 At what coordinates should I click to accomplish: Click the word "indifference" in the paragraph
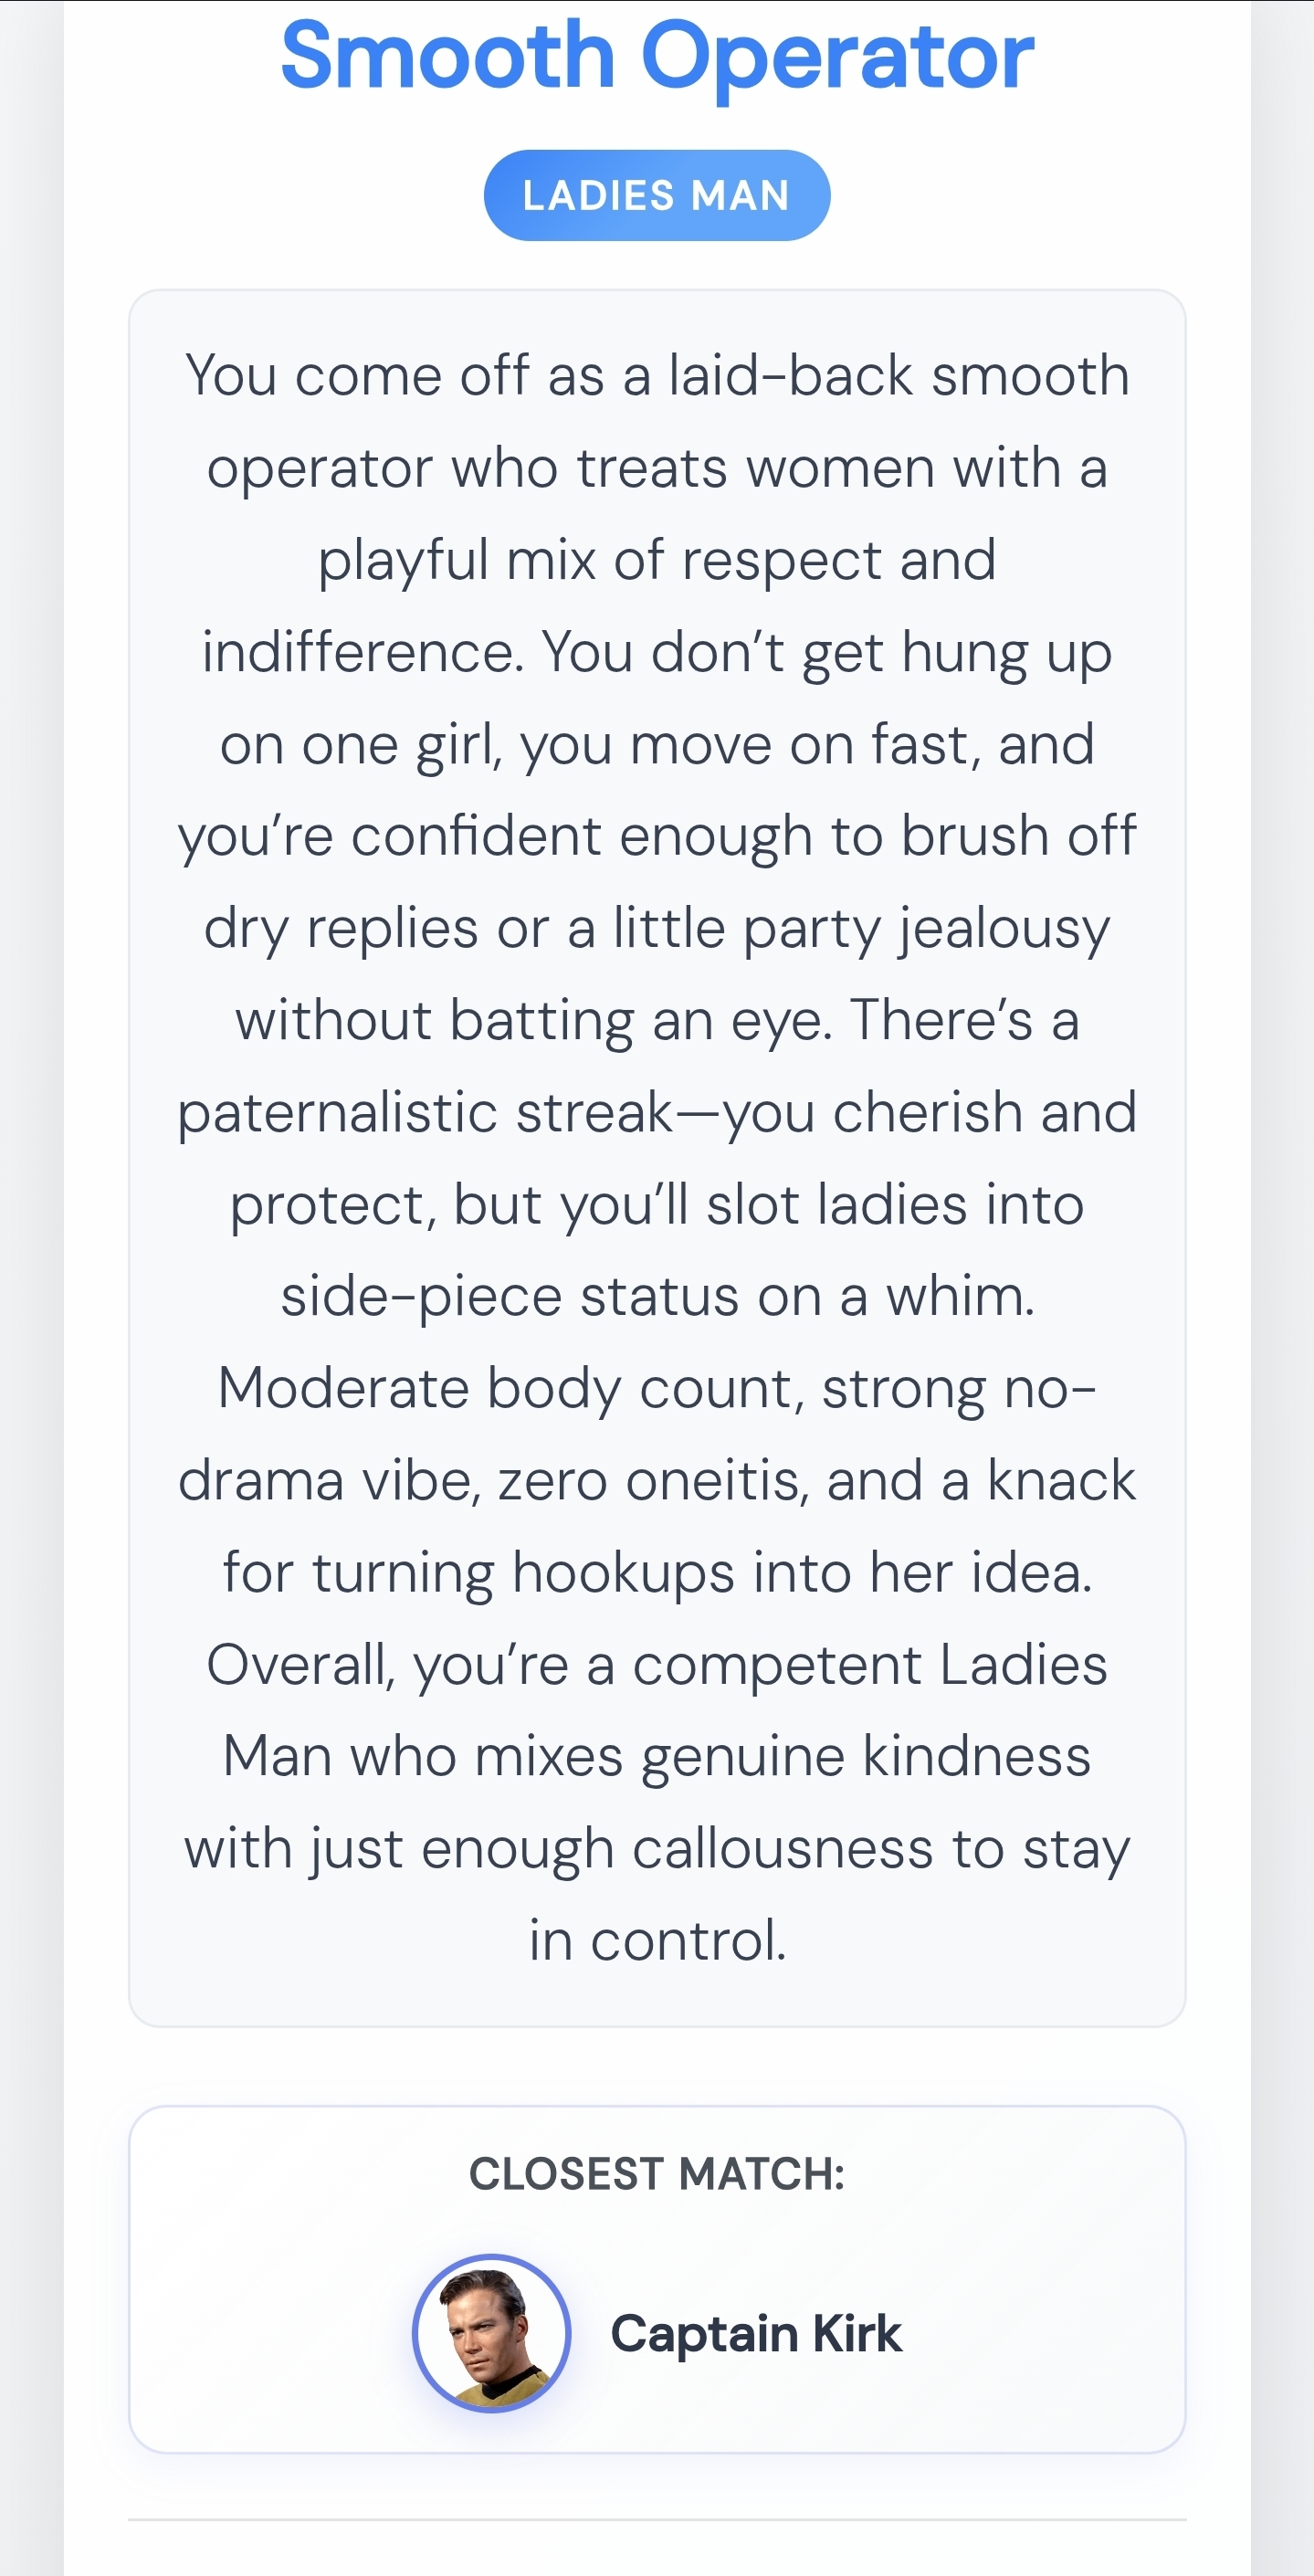(x=360, y=652)
